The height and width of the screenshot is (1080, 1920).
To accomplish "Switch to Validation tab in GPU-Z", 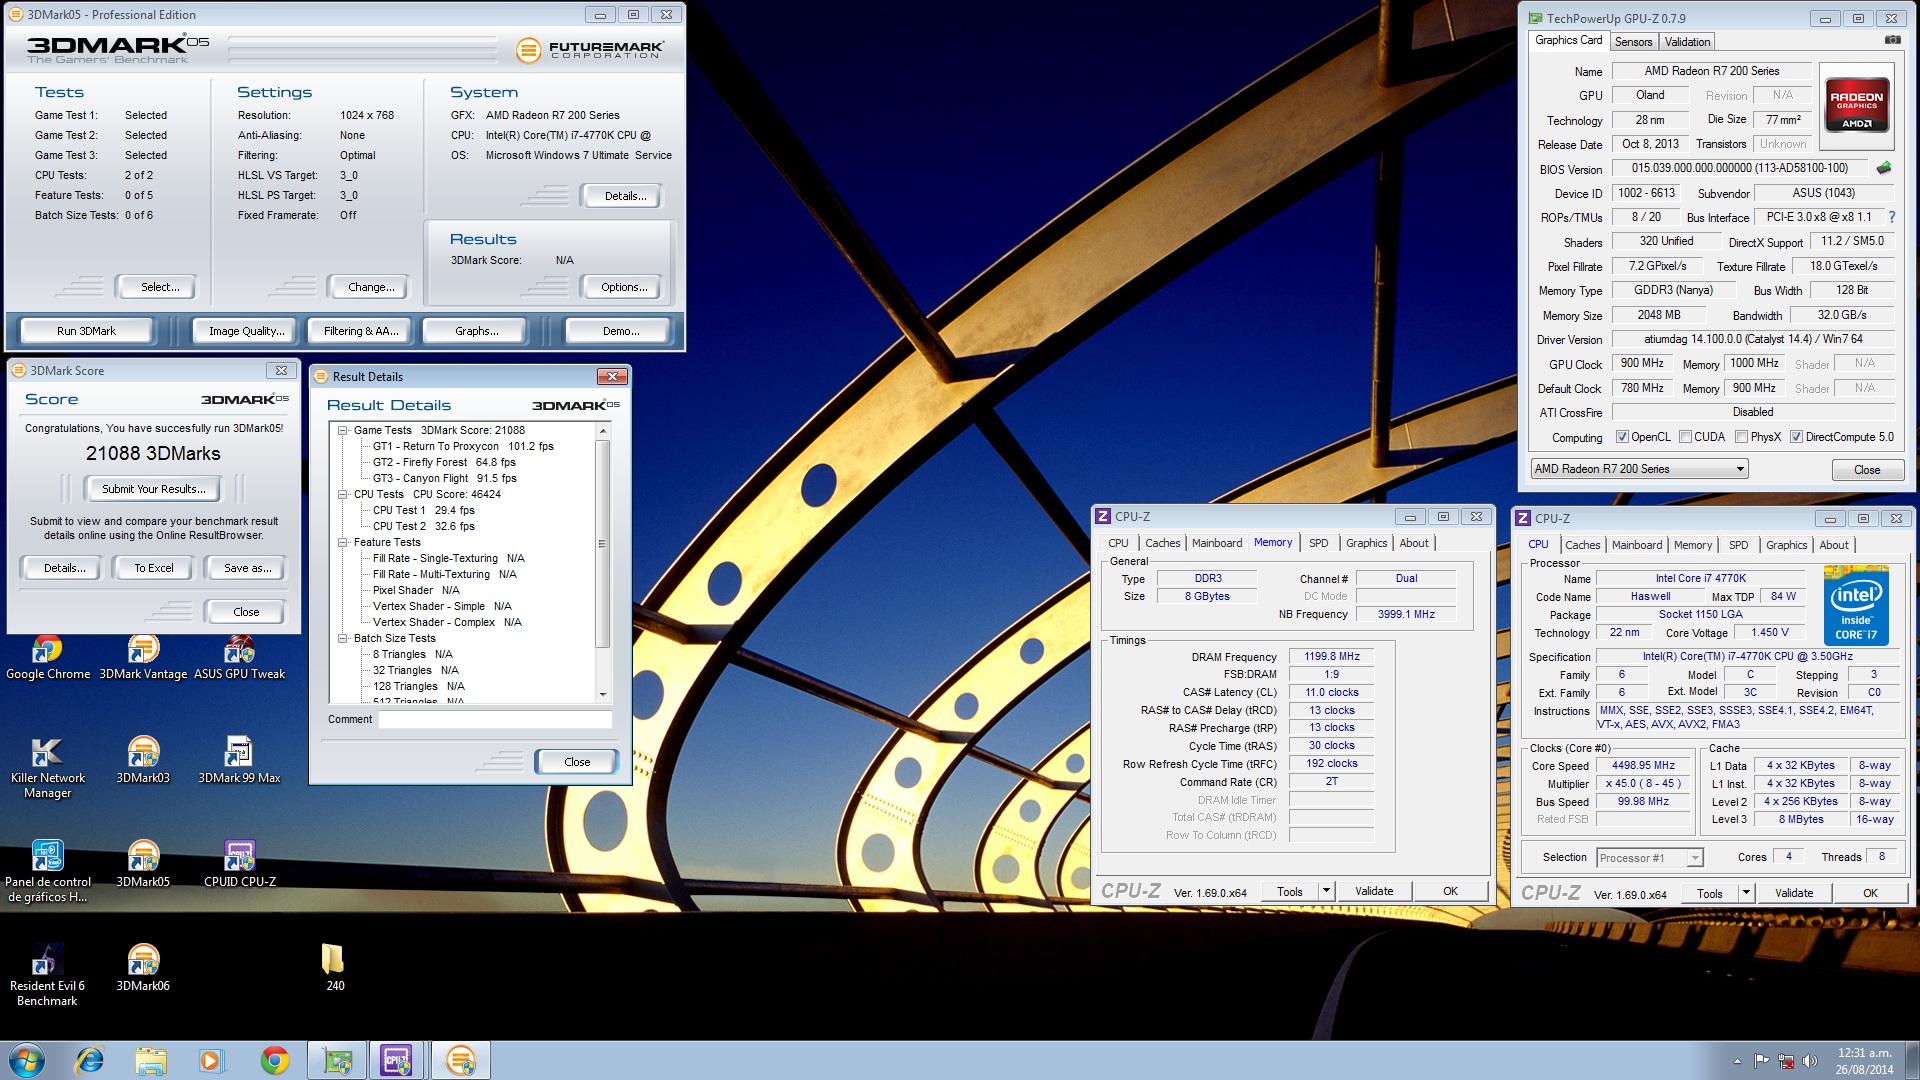I will 1687,42.
